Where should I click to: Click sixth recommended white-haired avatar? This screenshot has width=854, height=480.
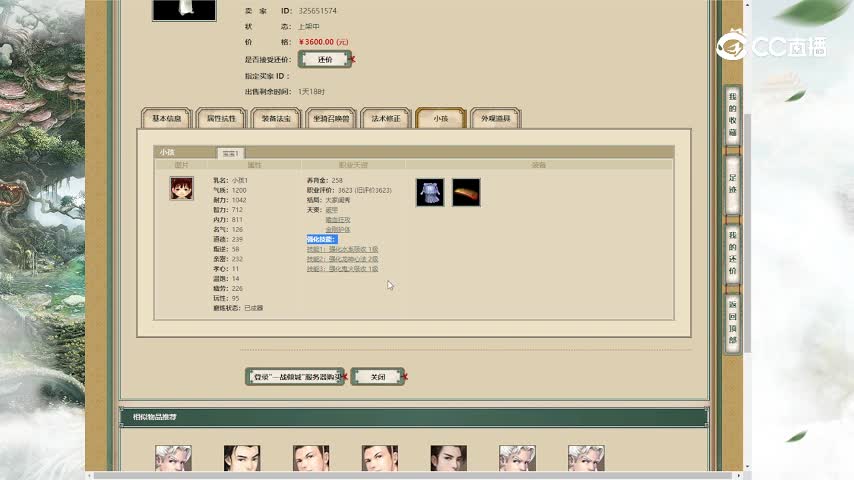click(517, 458)
